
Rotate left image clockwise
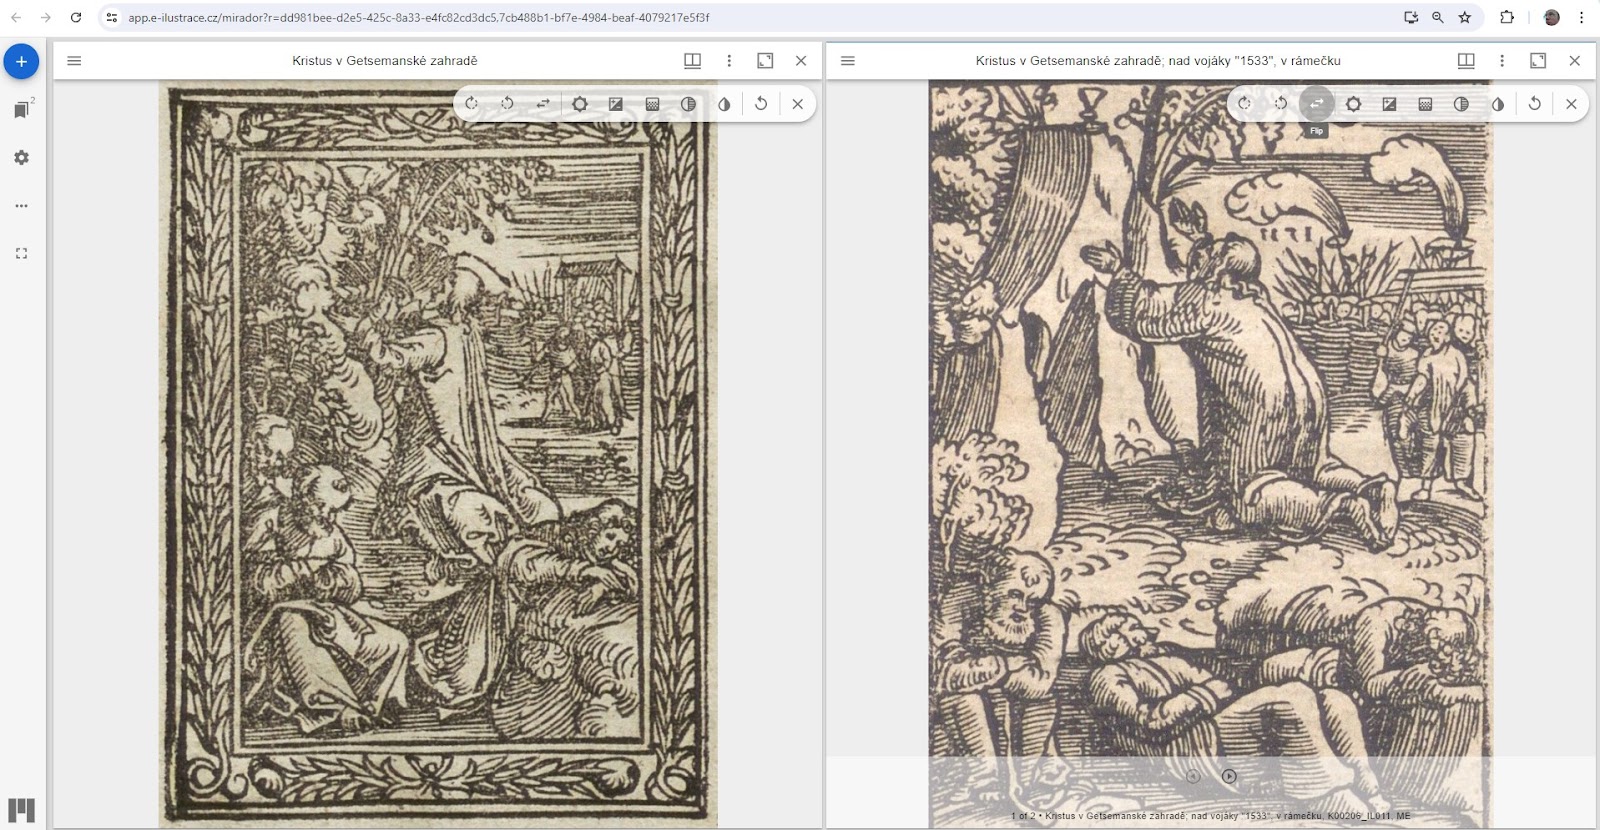(x=471, y=104)
